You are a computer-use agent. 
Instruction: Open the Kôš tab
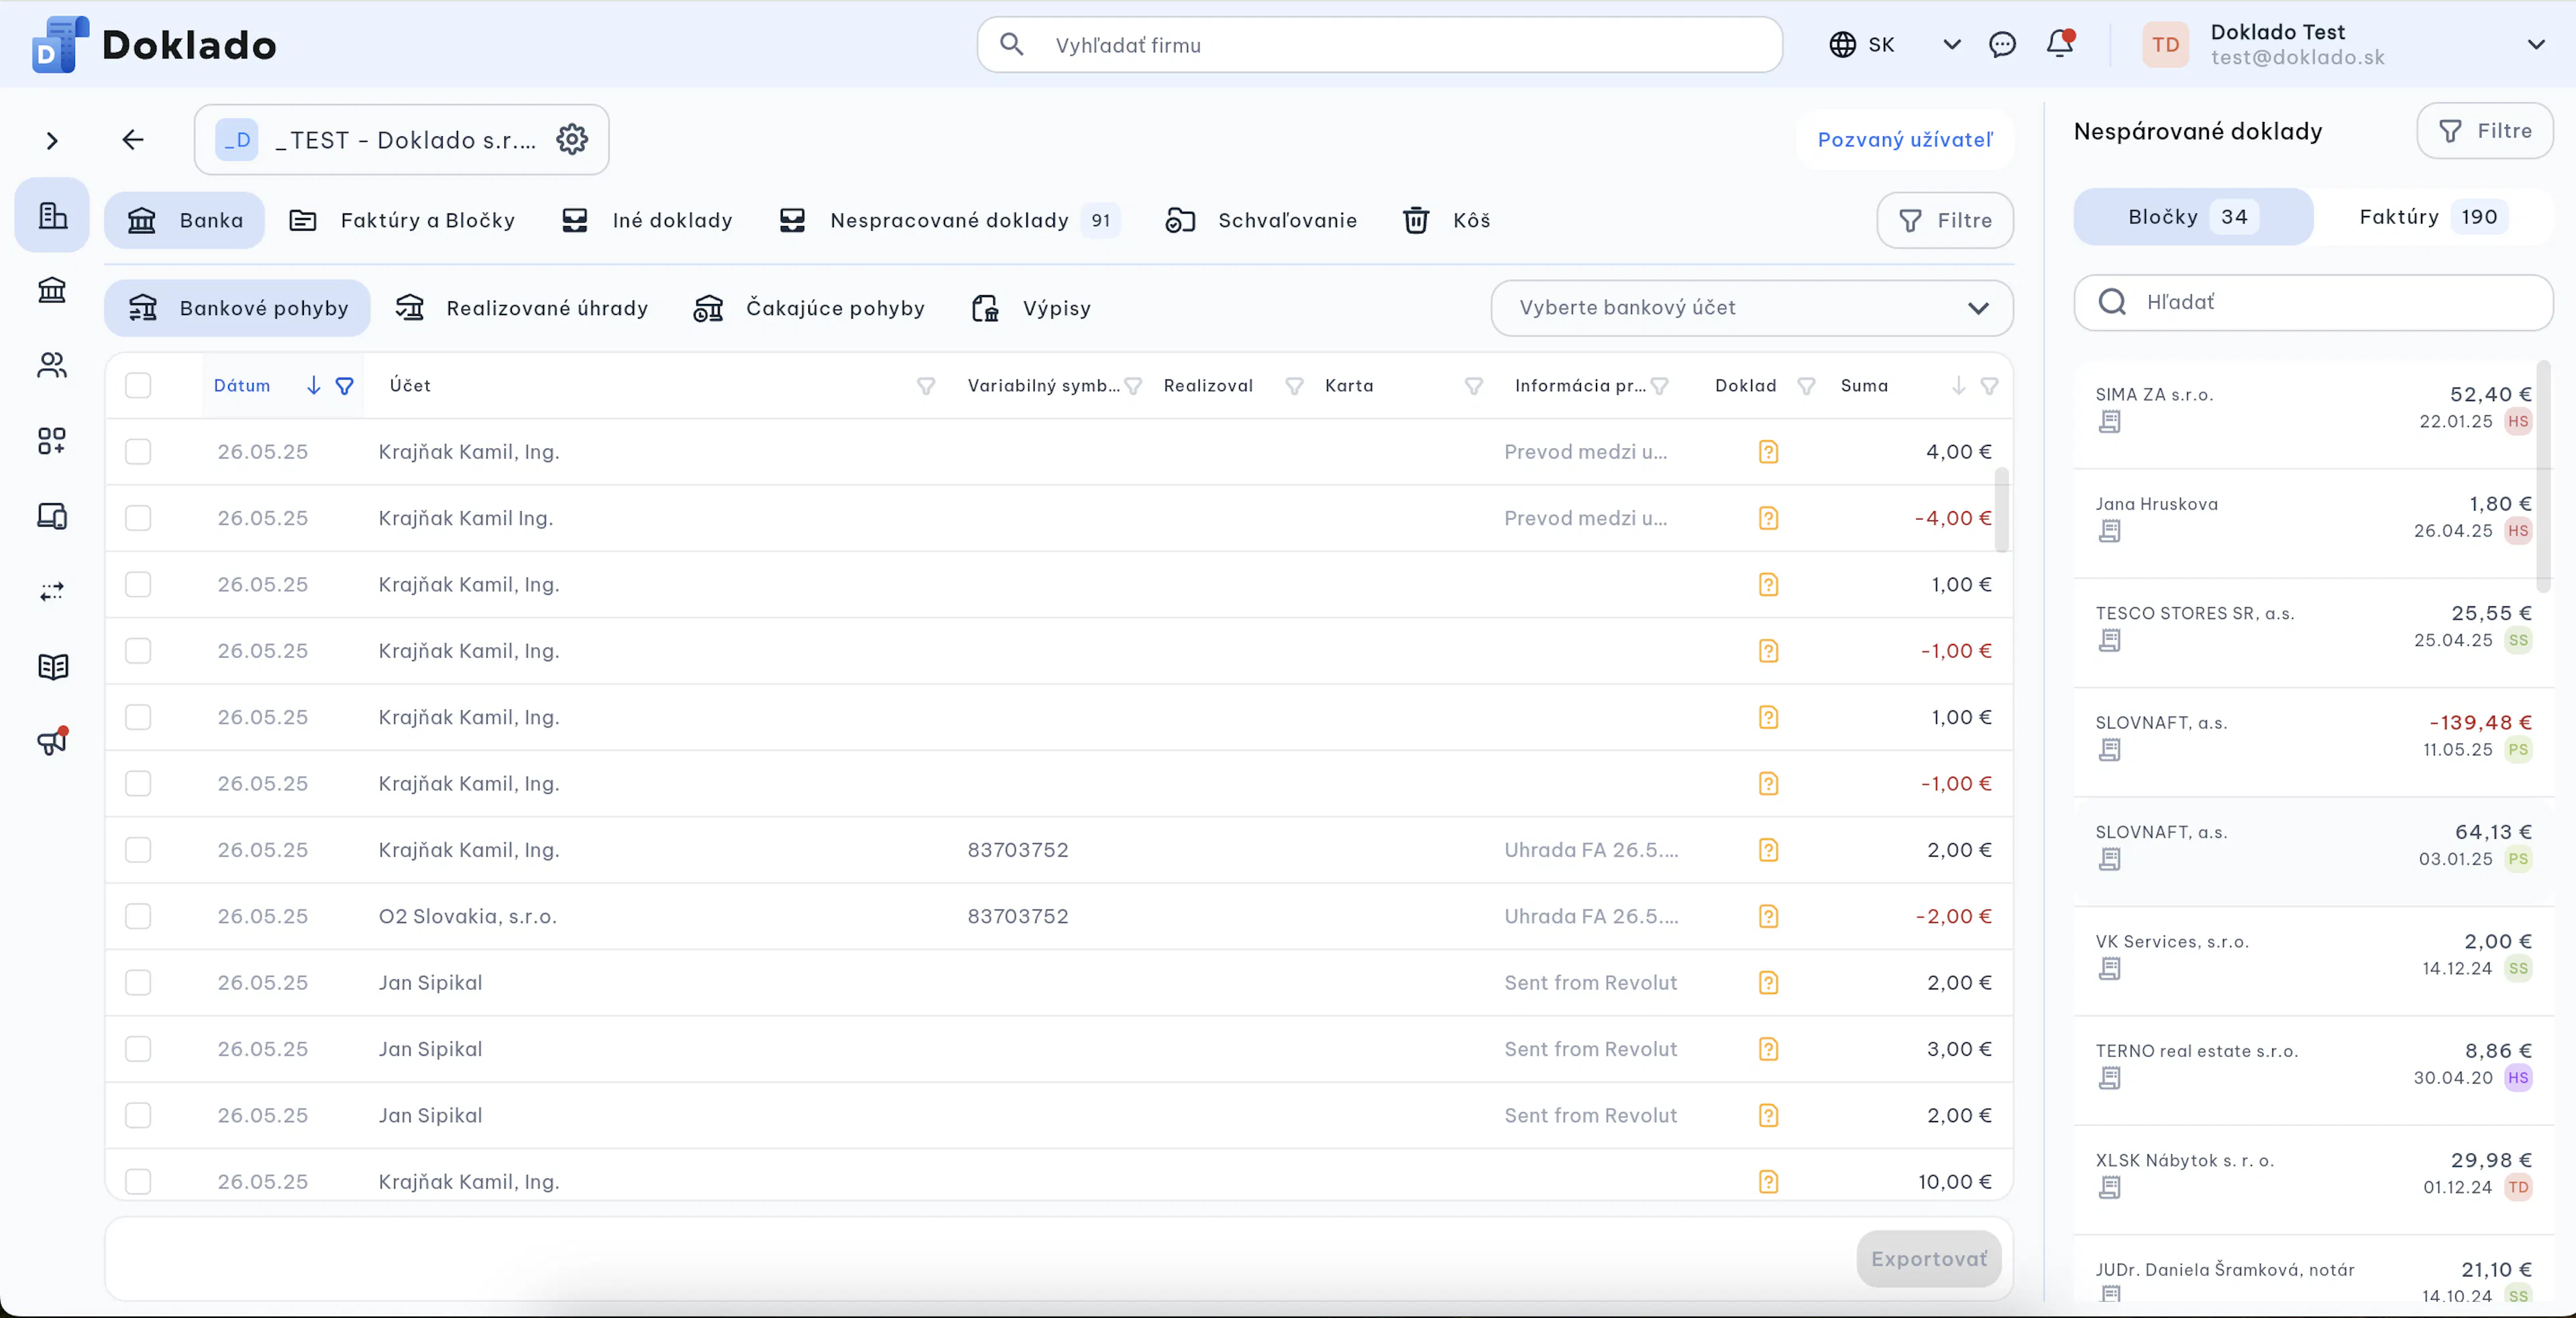pos(1446,220)
